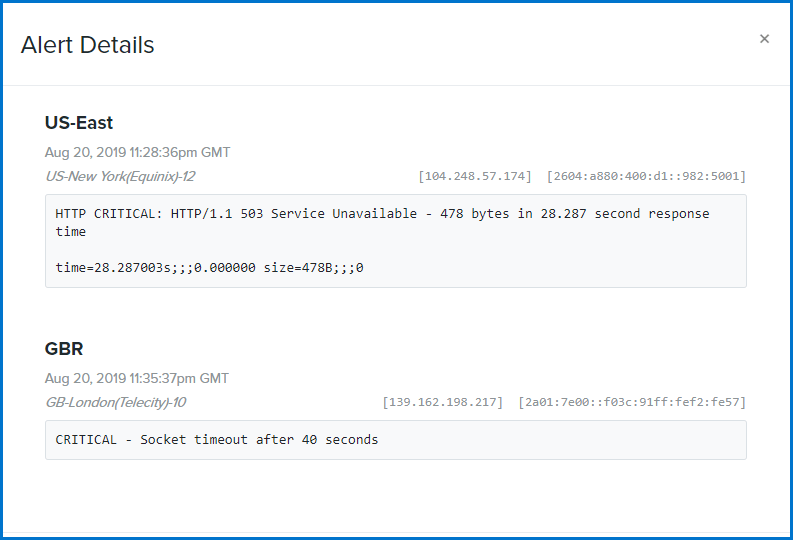Viewport: 793px width, 540px height.
Task: Select the GBR region heading
Action: (64, 349)
